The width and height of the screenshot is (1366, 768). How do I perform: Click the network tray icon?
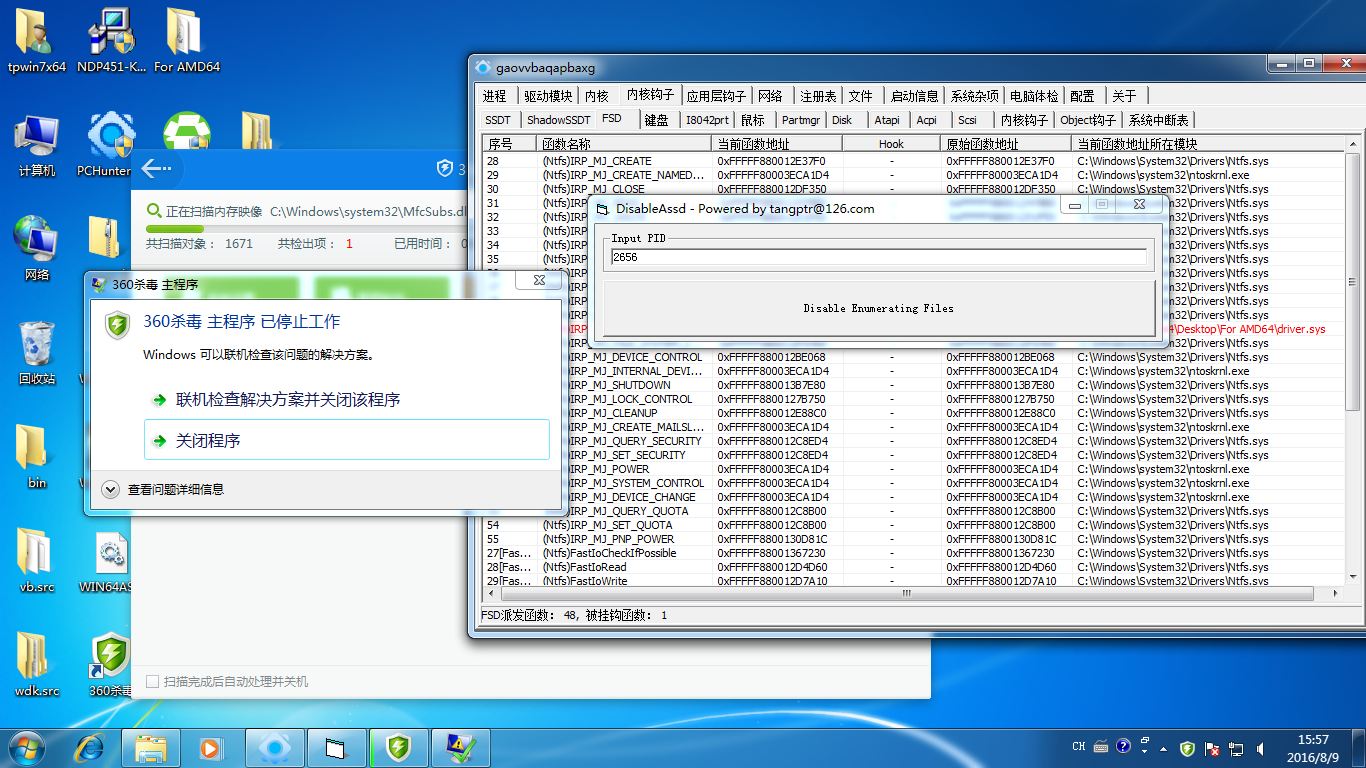pyautogui.click(x=1237, y=748)
